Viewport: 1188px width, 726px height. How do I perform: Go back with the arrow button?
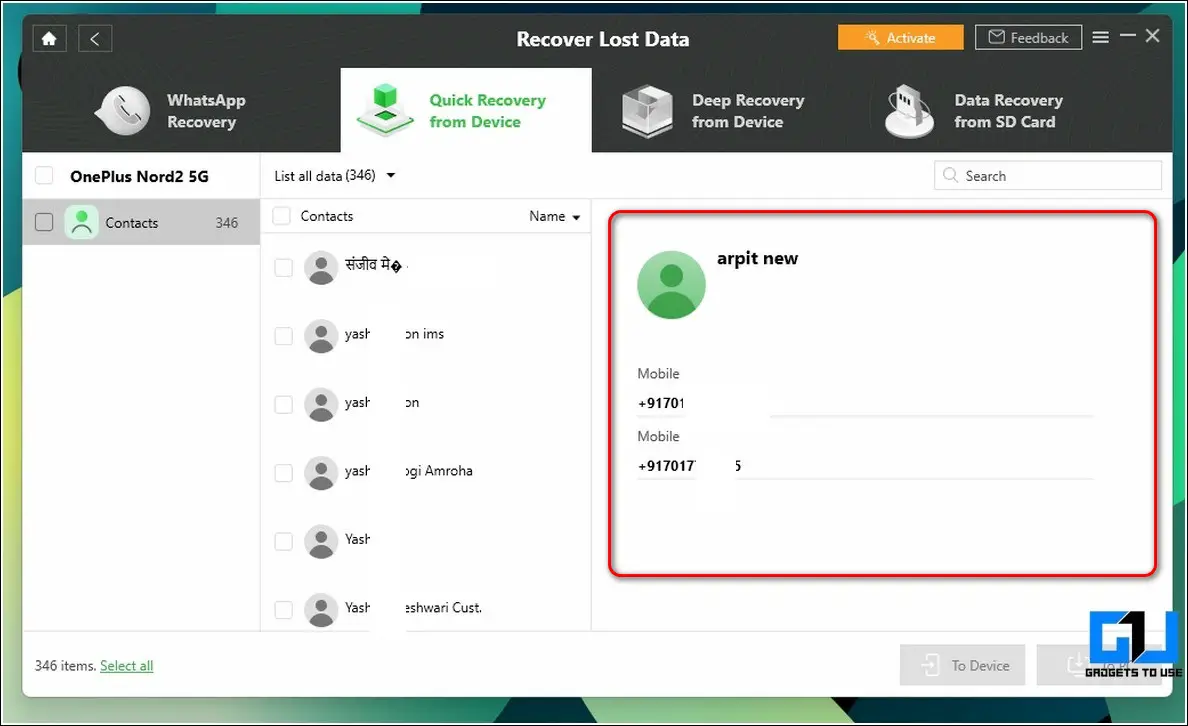95,39
